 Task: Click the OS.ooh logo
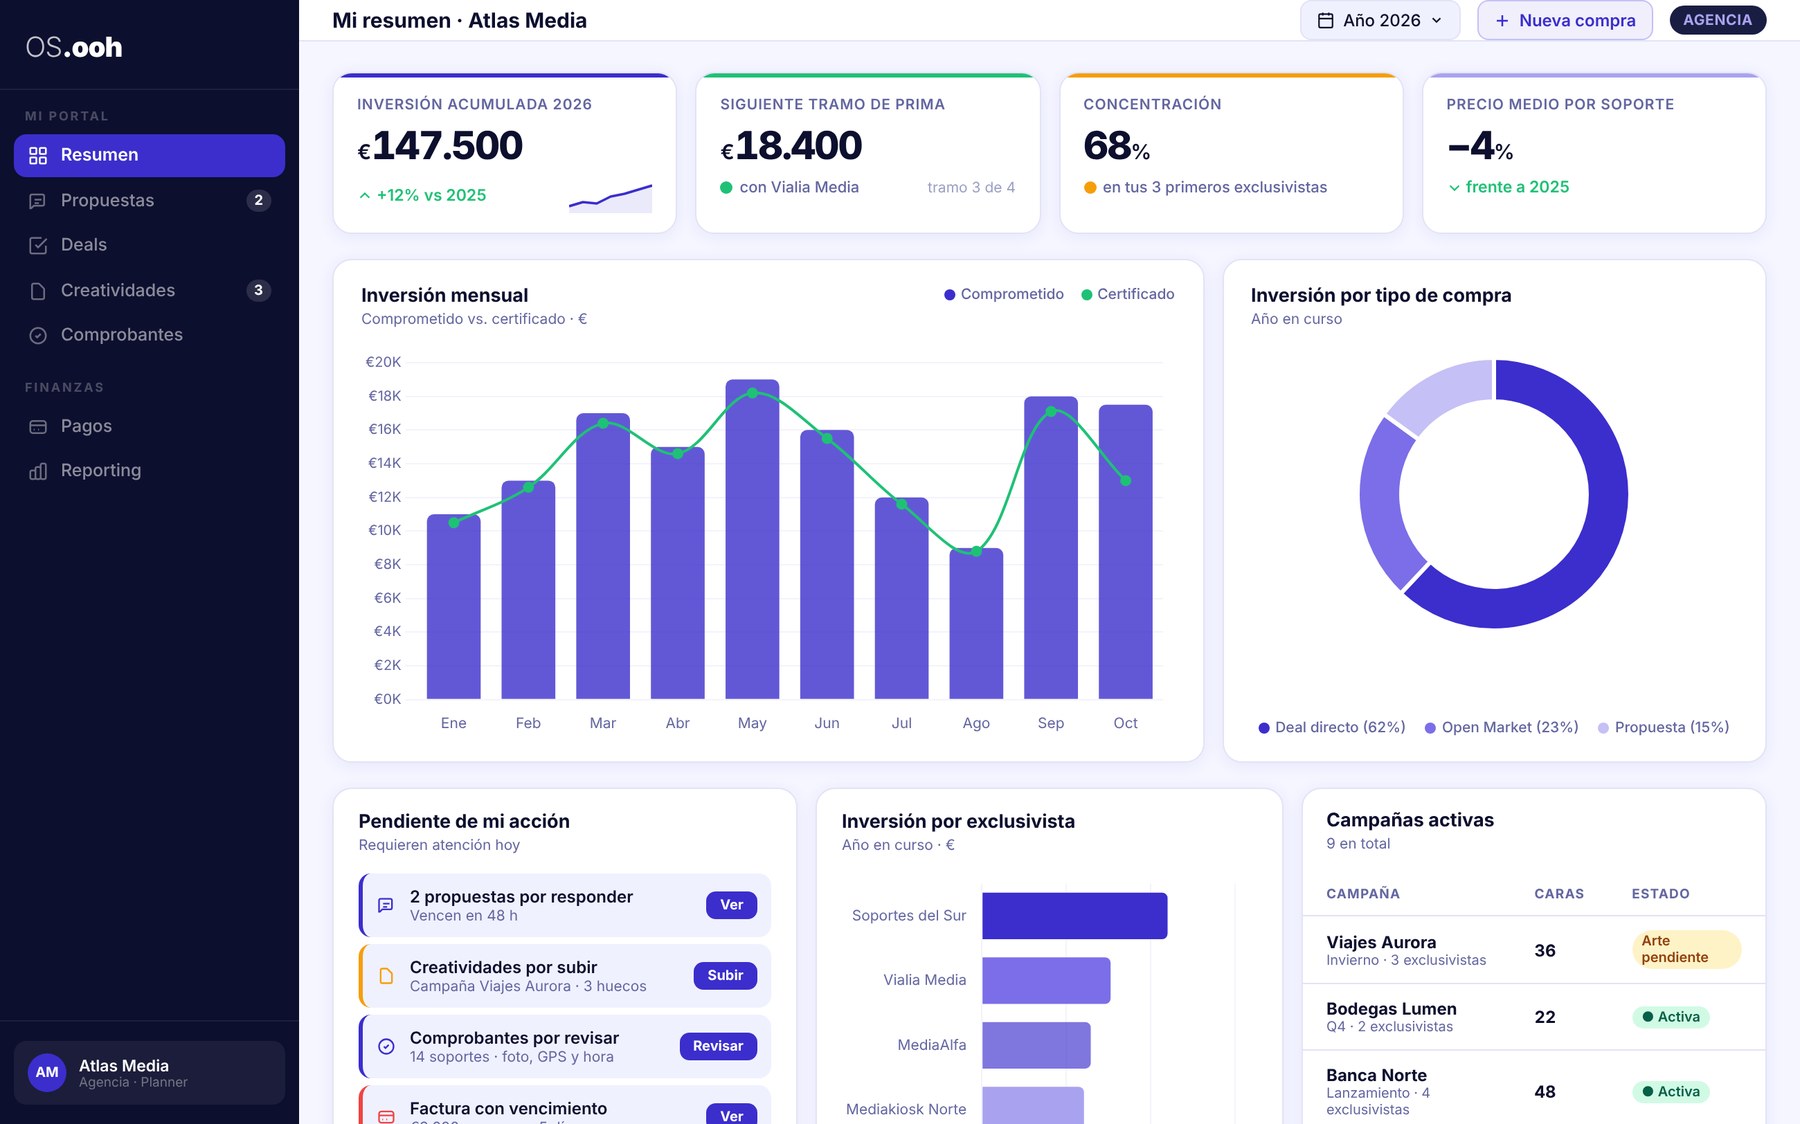point(74,47)
